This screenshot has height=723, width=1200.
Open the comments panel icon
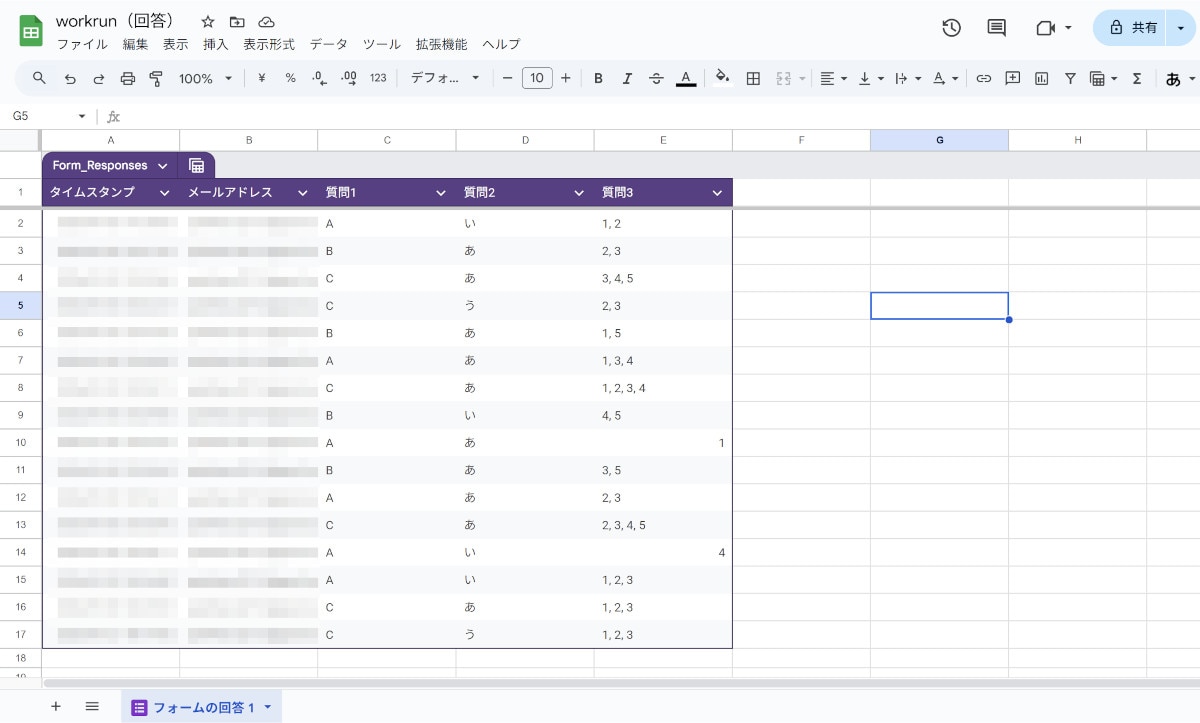click(996, 28)
